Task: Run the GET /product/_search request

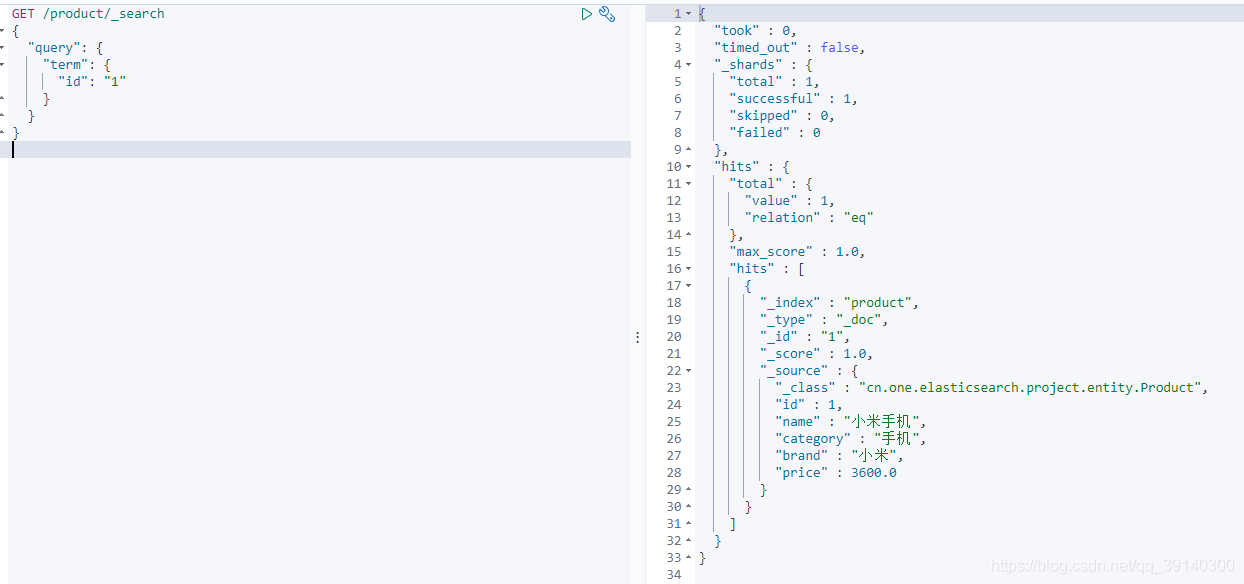Action: [x=587, y=14]
